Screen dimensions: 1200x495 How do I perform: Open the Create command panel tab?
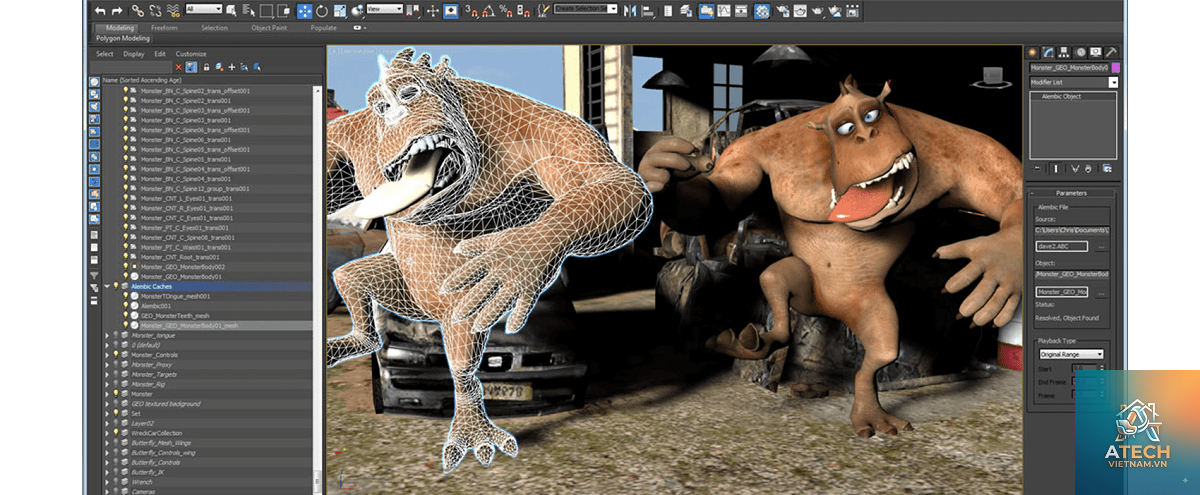[x=1032, y=52]
